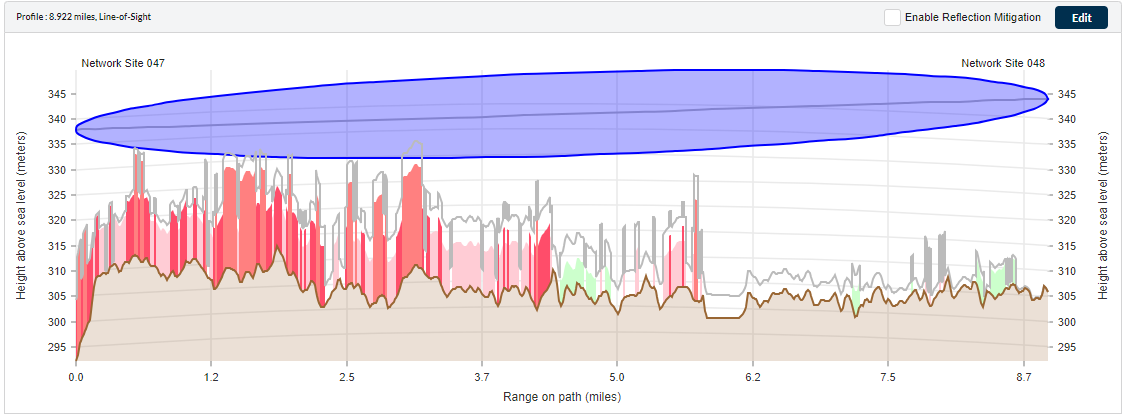Click the 5.0 mile tick label

point(617,378)
